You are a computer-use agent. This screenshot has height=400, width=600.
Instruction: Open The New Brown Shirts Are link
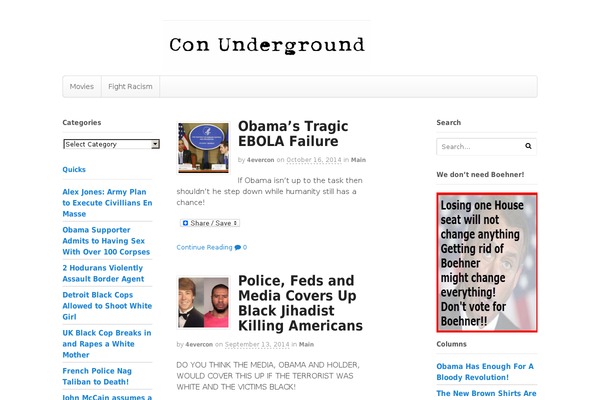486,393
